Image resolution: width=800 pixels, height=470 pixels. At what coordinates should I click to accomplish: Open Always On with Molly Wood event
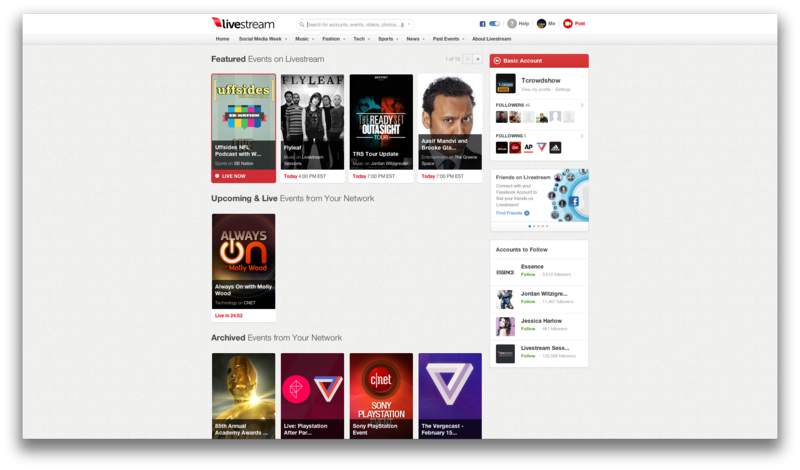(243, 267)
